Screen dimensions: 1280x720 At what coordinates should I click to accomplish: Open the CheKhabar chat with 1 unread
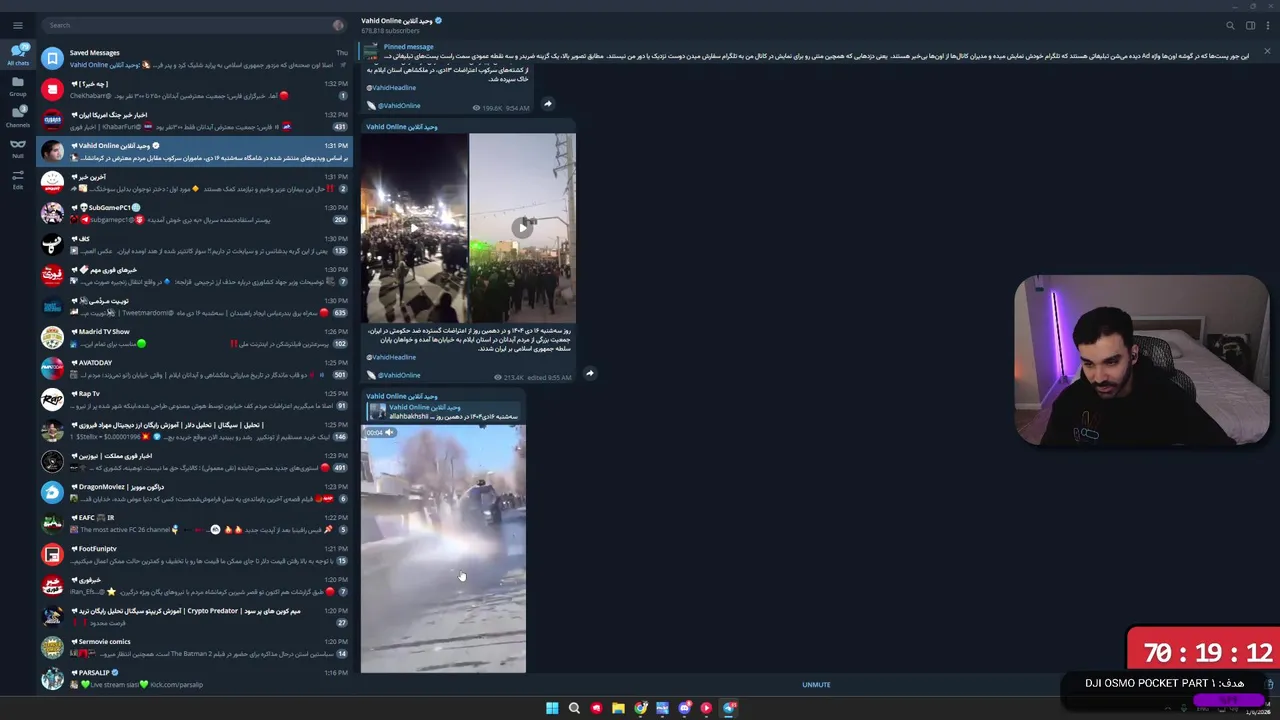[195, 89]
